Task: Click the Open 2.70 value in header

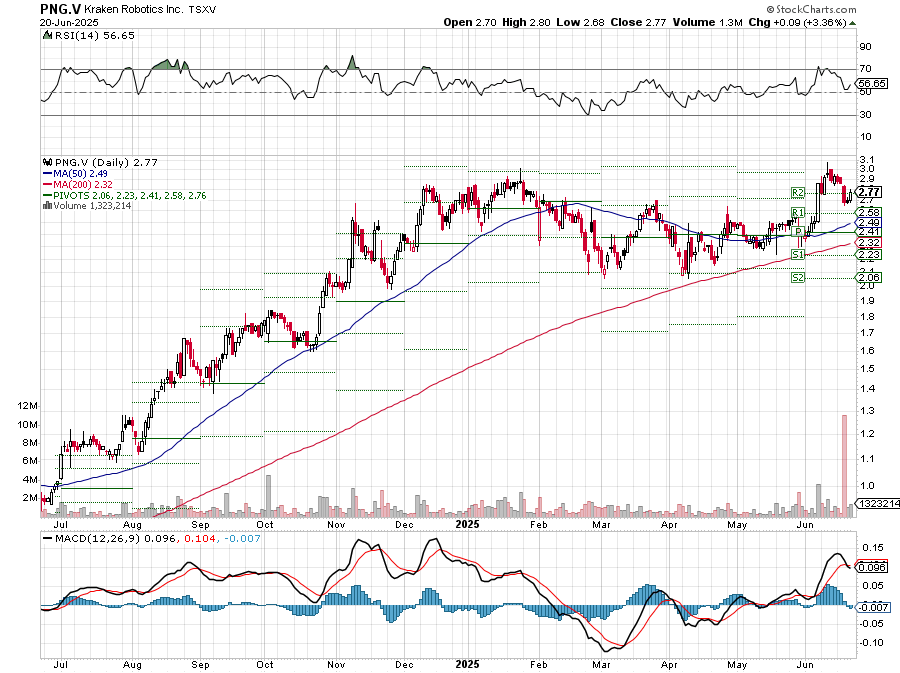Action: 470,22
